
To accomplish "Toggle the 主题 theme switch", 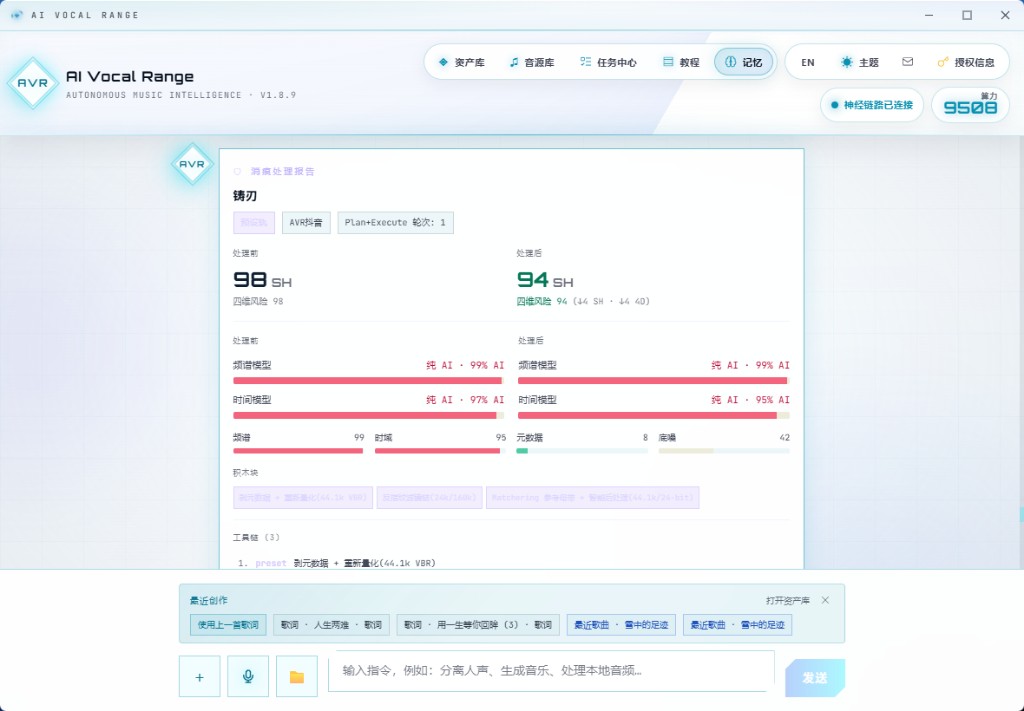I will [859, 62].
